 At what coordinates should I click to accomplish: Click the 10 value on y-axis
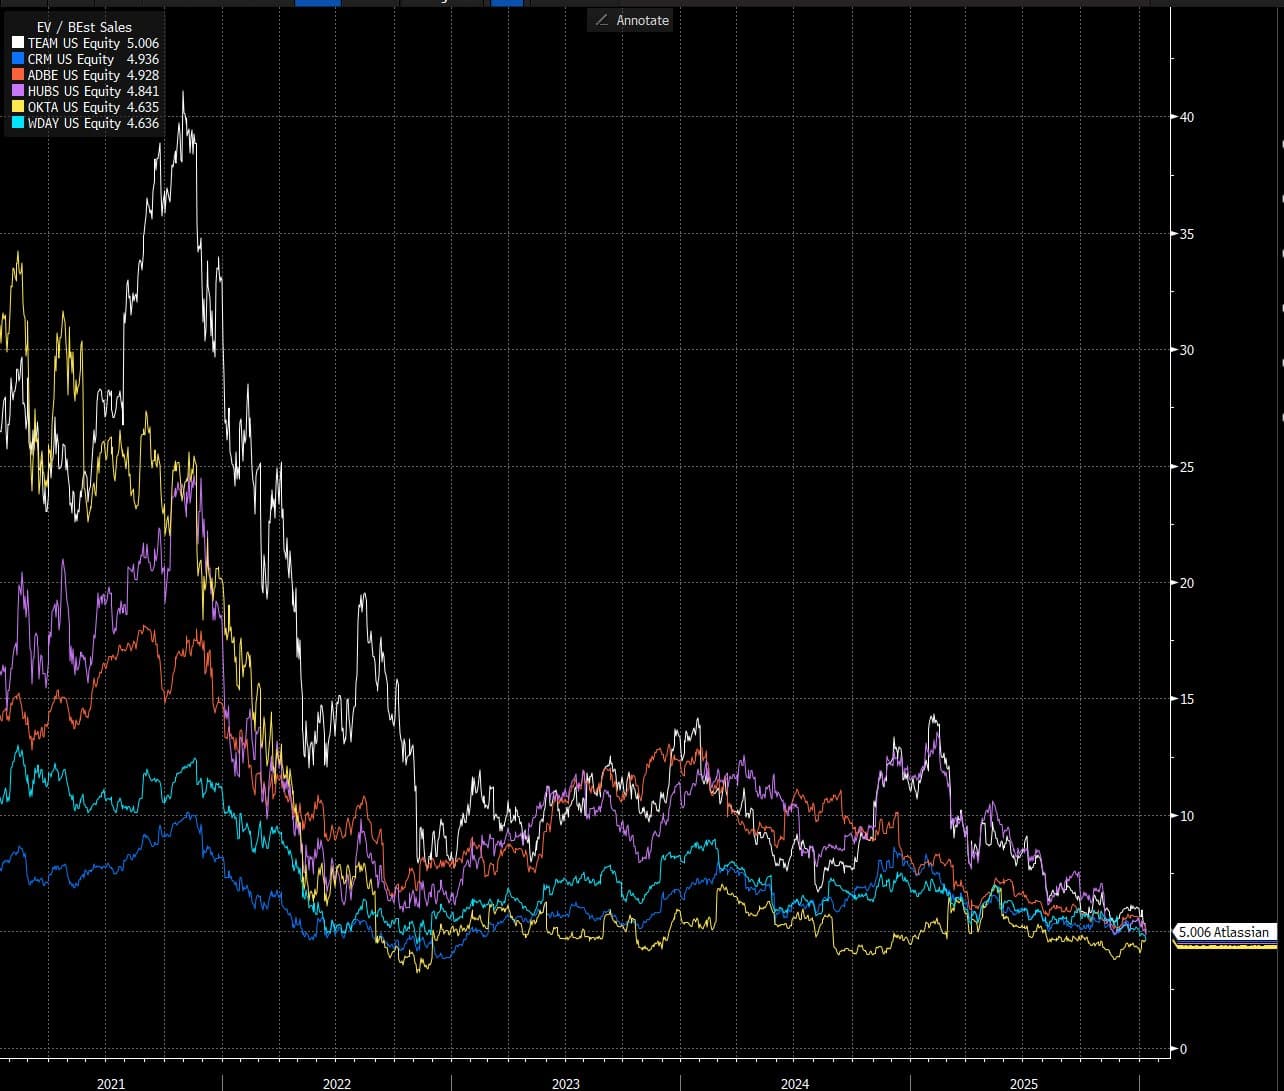(1186, 816)
